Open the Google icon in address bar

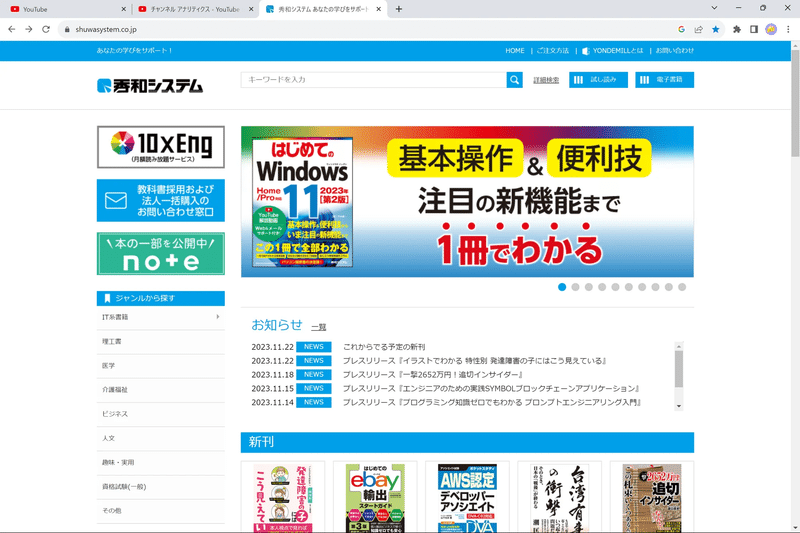681,30
